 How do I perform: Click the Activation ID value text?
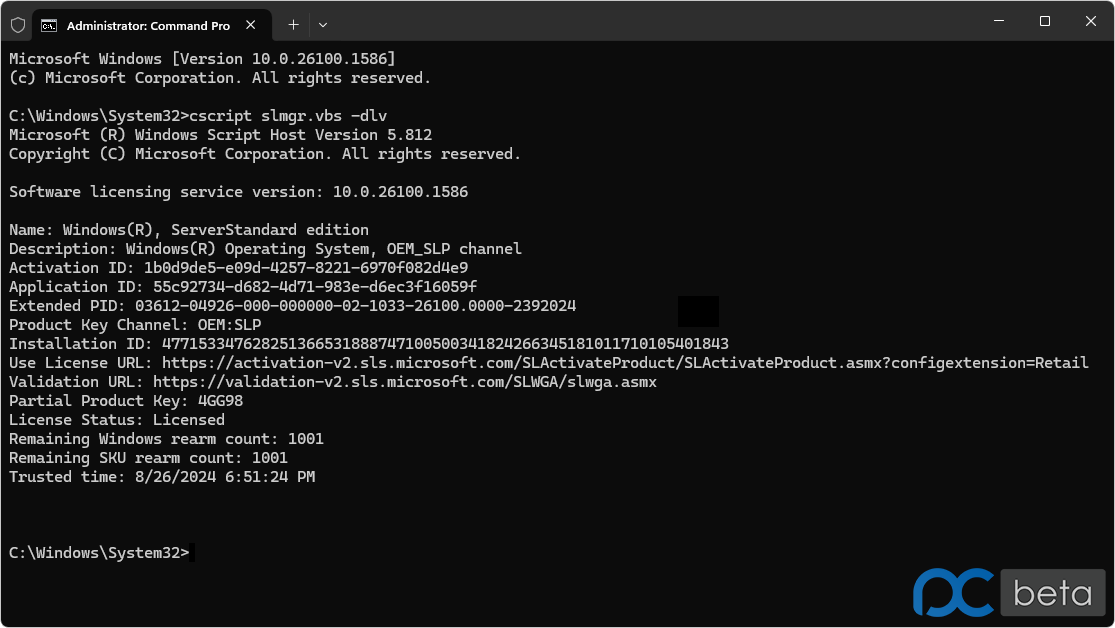pos(306,267)
